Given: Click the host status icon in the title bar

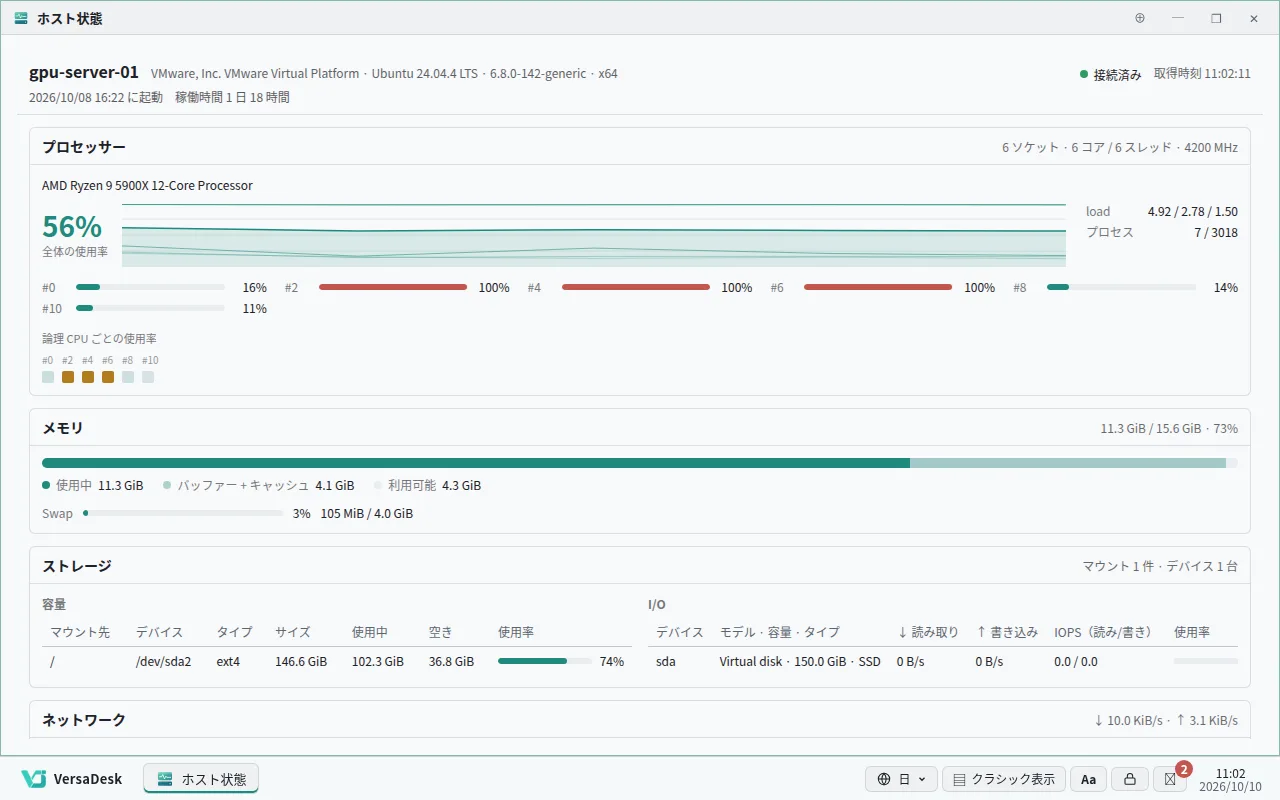Looking at the screenshot, I should tap(21, 18).
